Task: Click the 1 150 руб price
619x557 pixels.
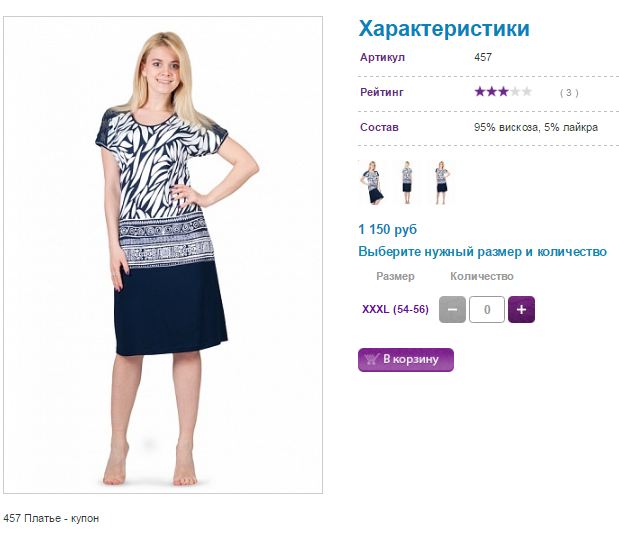Action: (388, 229)
